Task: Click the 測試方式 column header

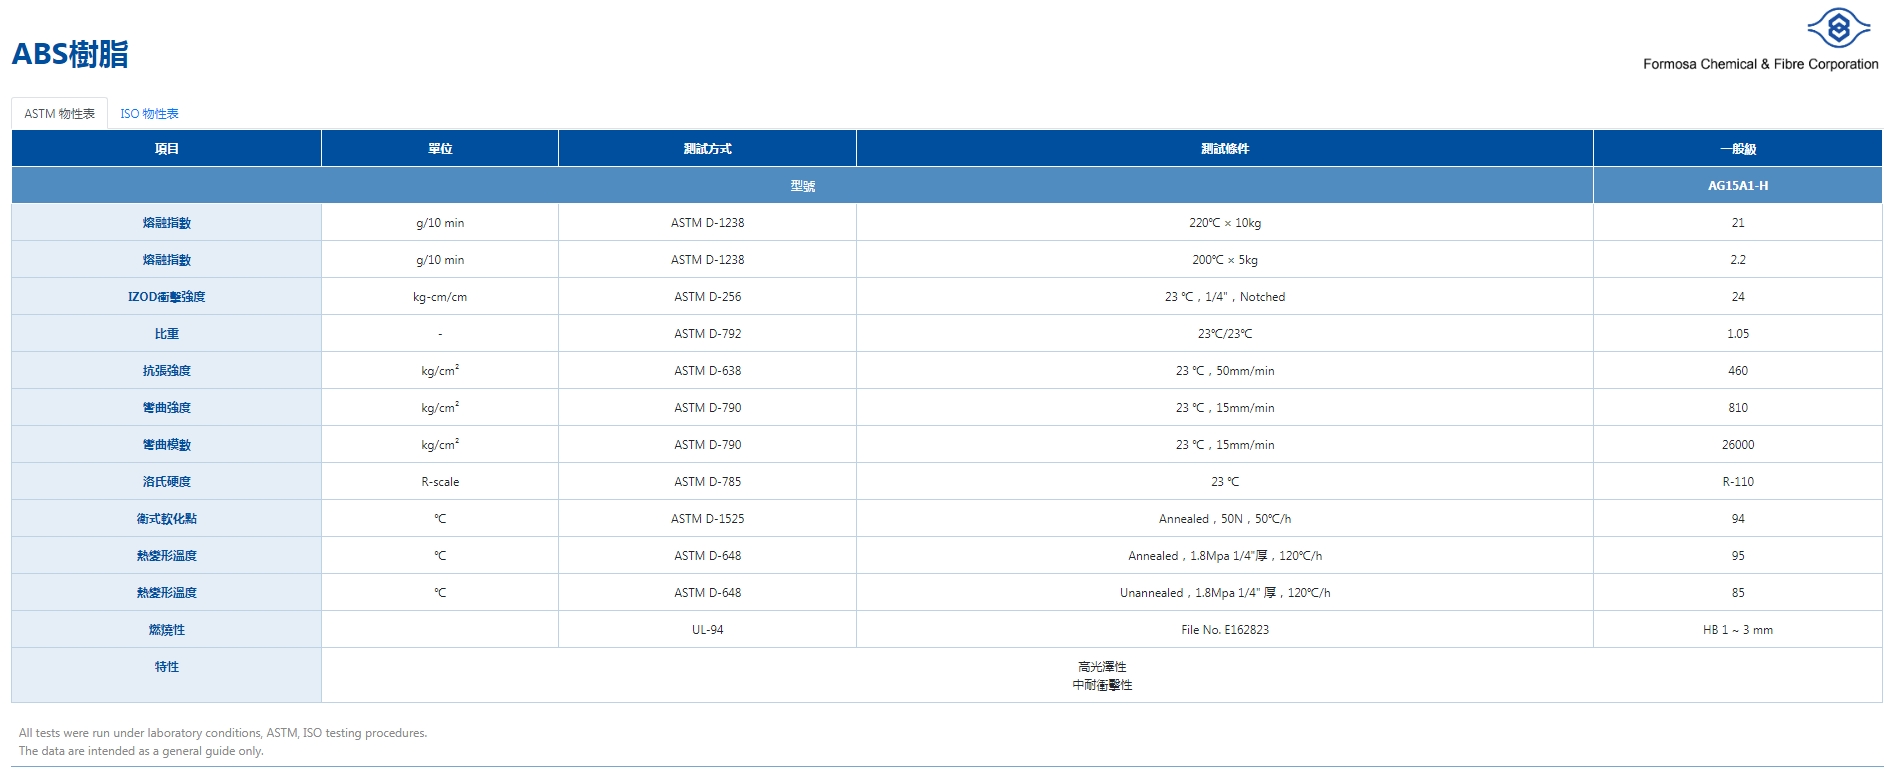Action: click(x=708, y=149)
